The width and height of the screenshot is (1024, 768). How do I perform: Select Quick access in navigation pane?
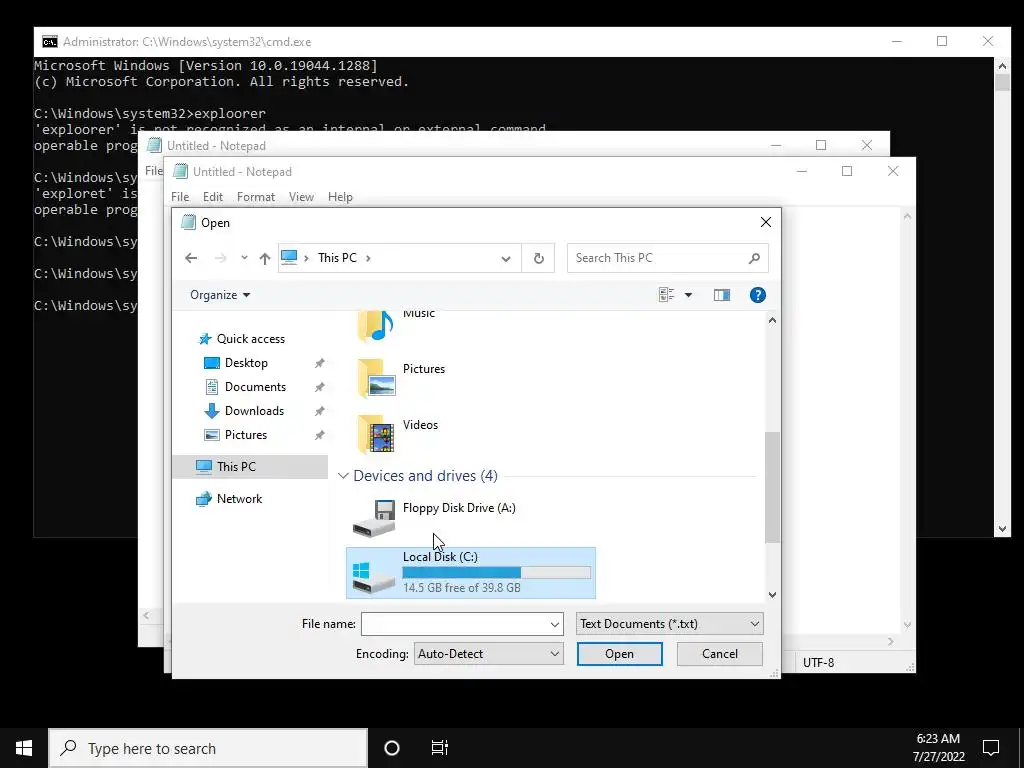click(251, 339)
